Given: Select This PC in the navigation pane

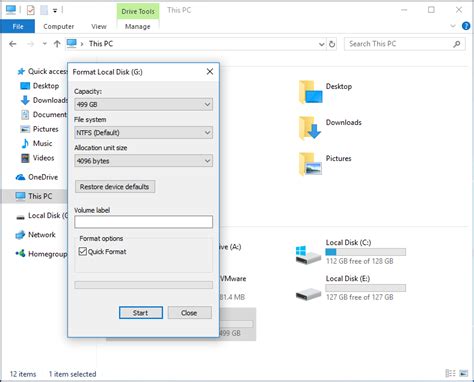Looking at the screenshot, I should pyautogui.click(x=34, y=196).
